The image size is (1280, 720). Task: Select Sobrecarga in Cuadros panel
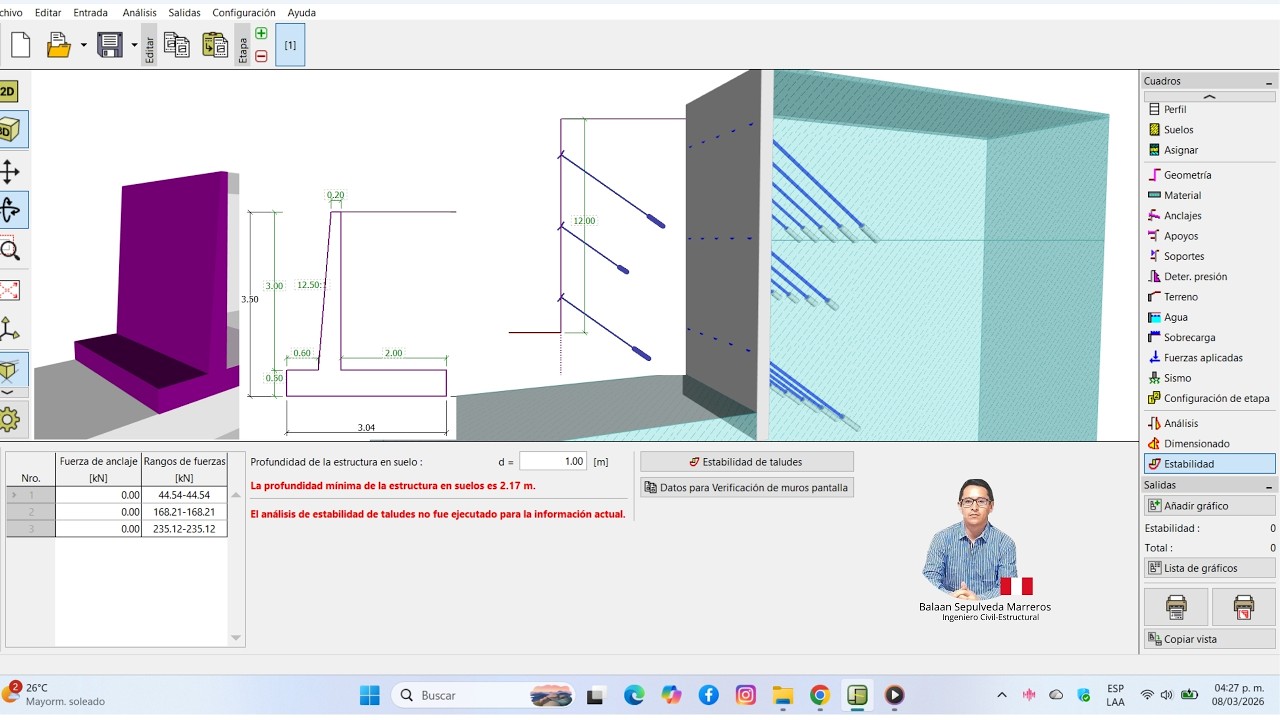pos(1210,337)
